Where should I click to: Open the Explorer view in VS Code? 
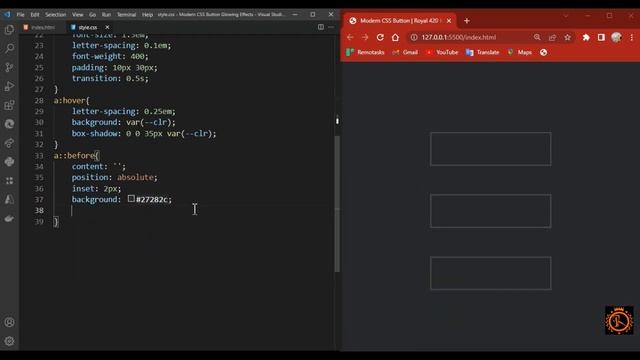point(9,29)
